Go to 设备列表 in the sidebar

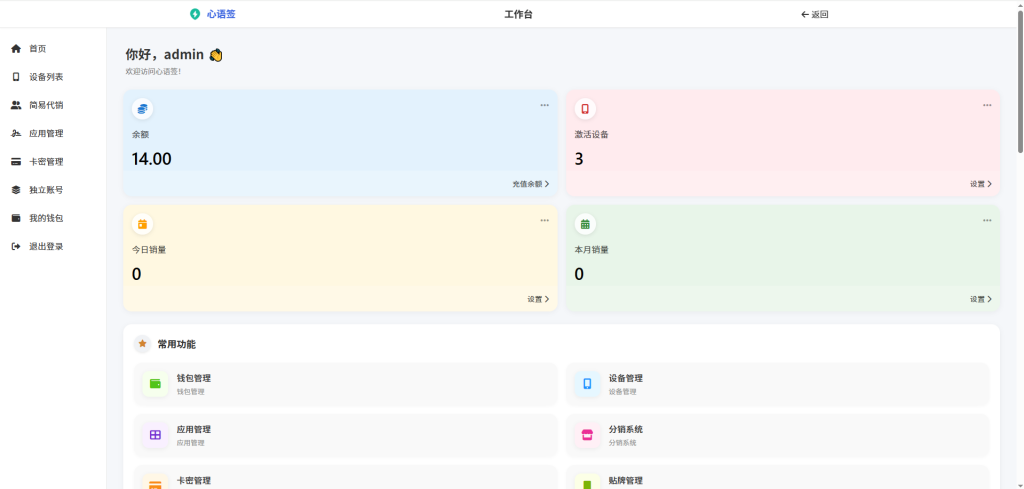click(x=46, y=77)
